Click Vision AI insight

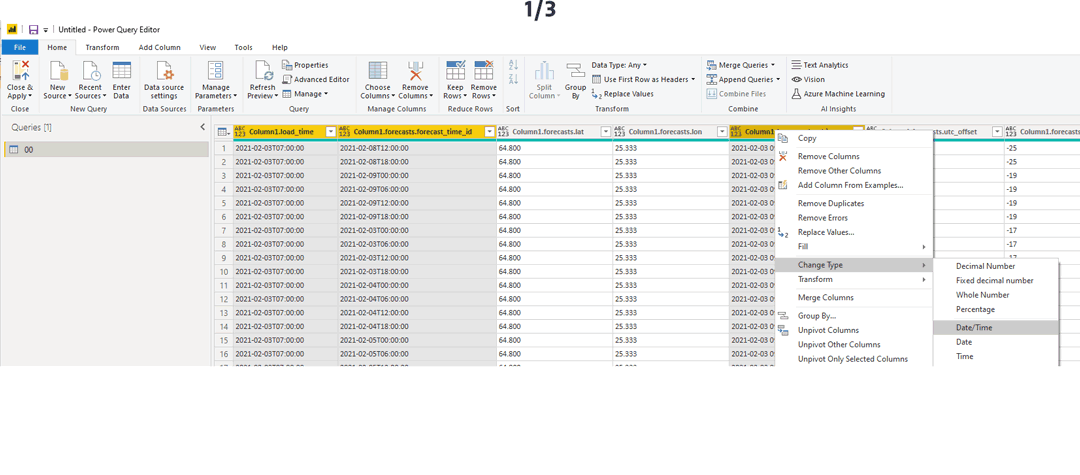click(x=808, y=79)
